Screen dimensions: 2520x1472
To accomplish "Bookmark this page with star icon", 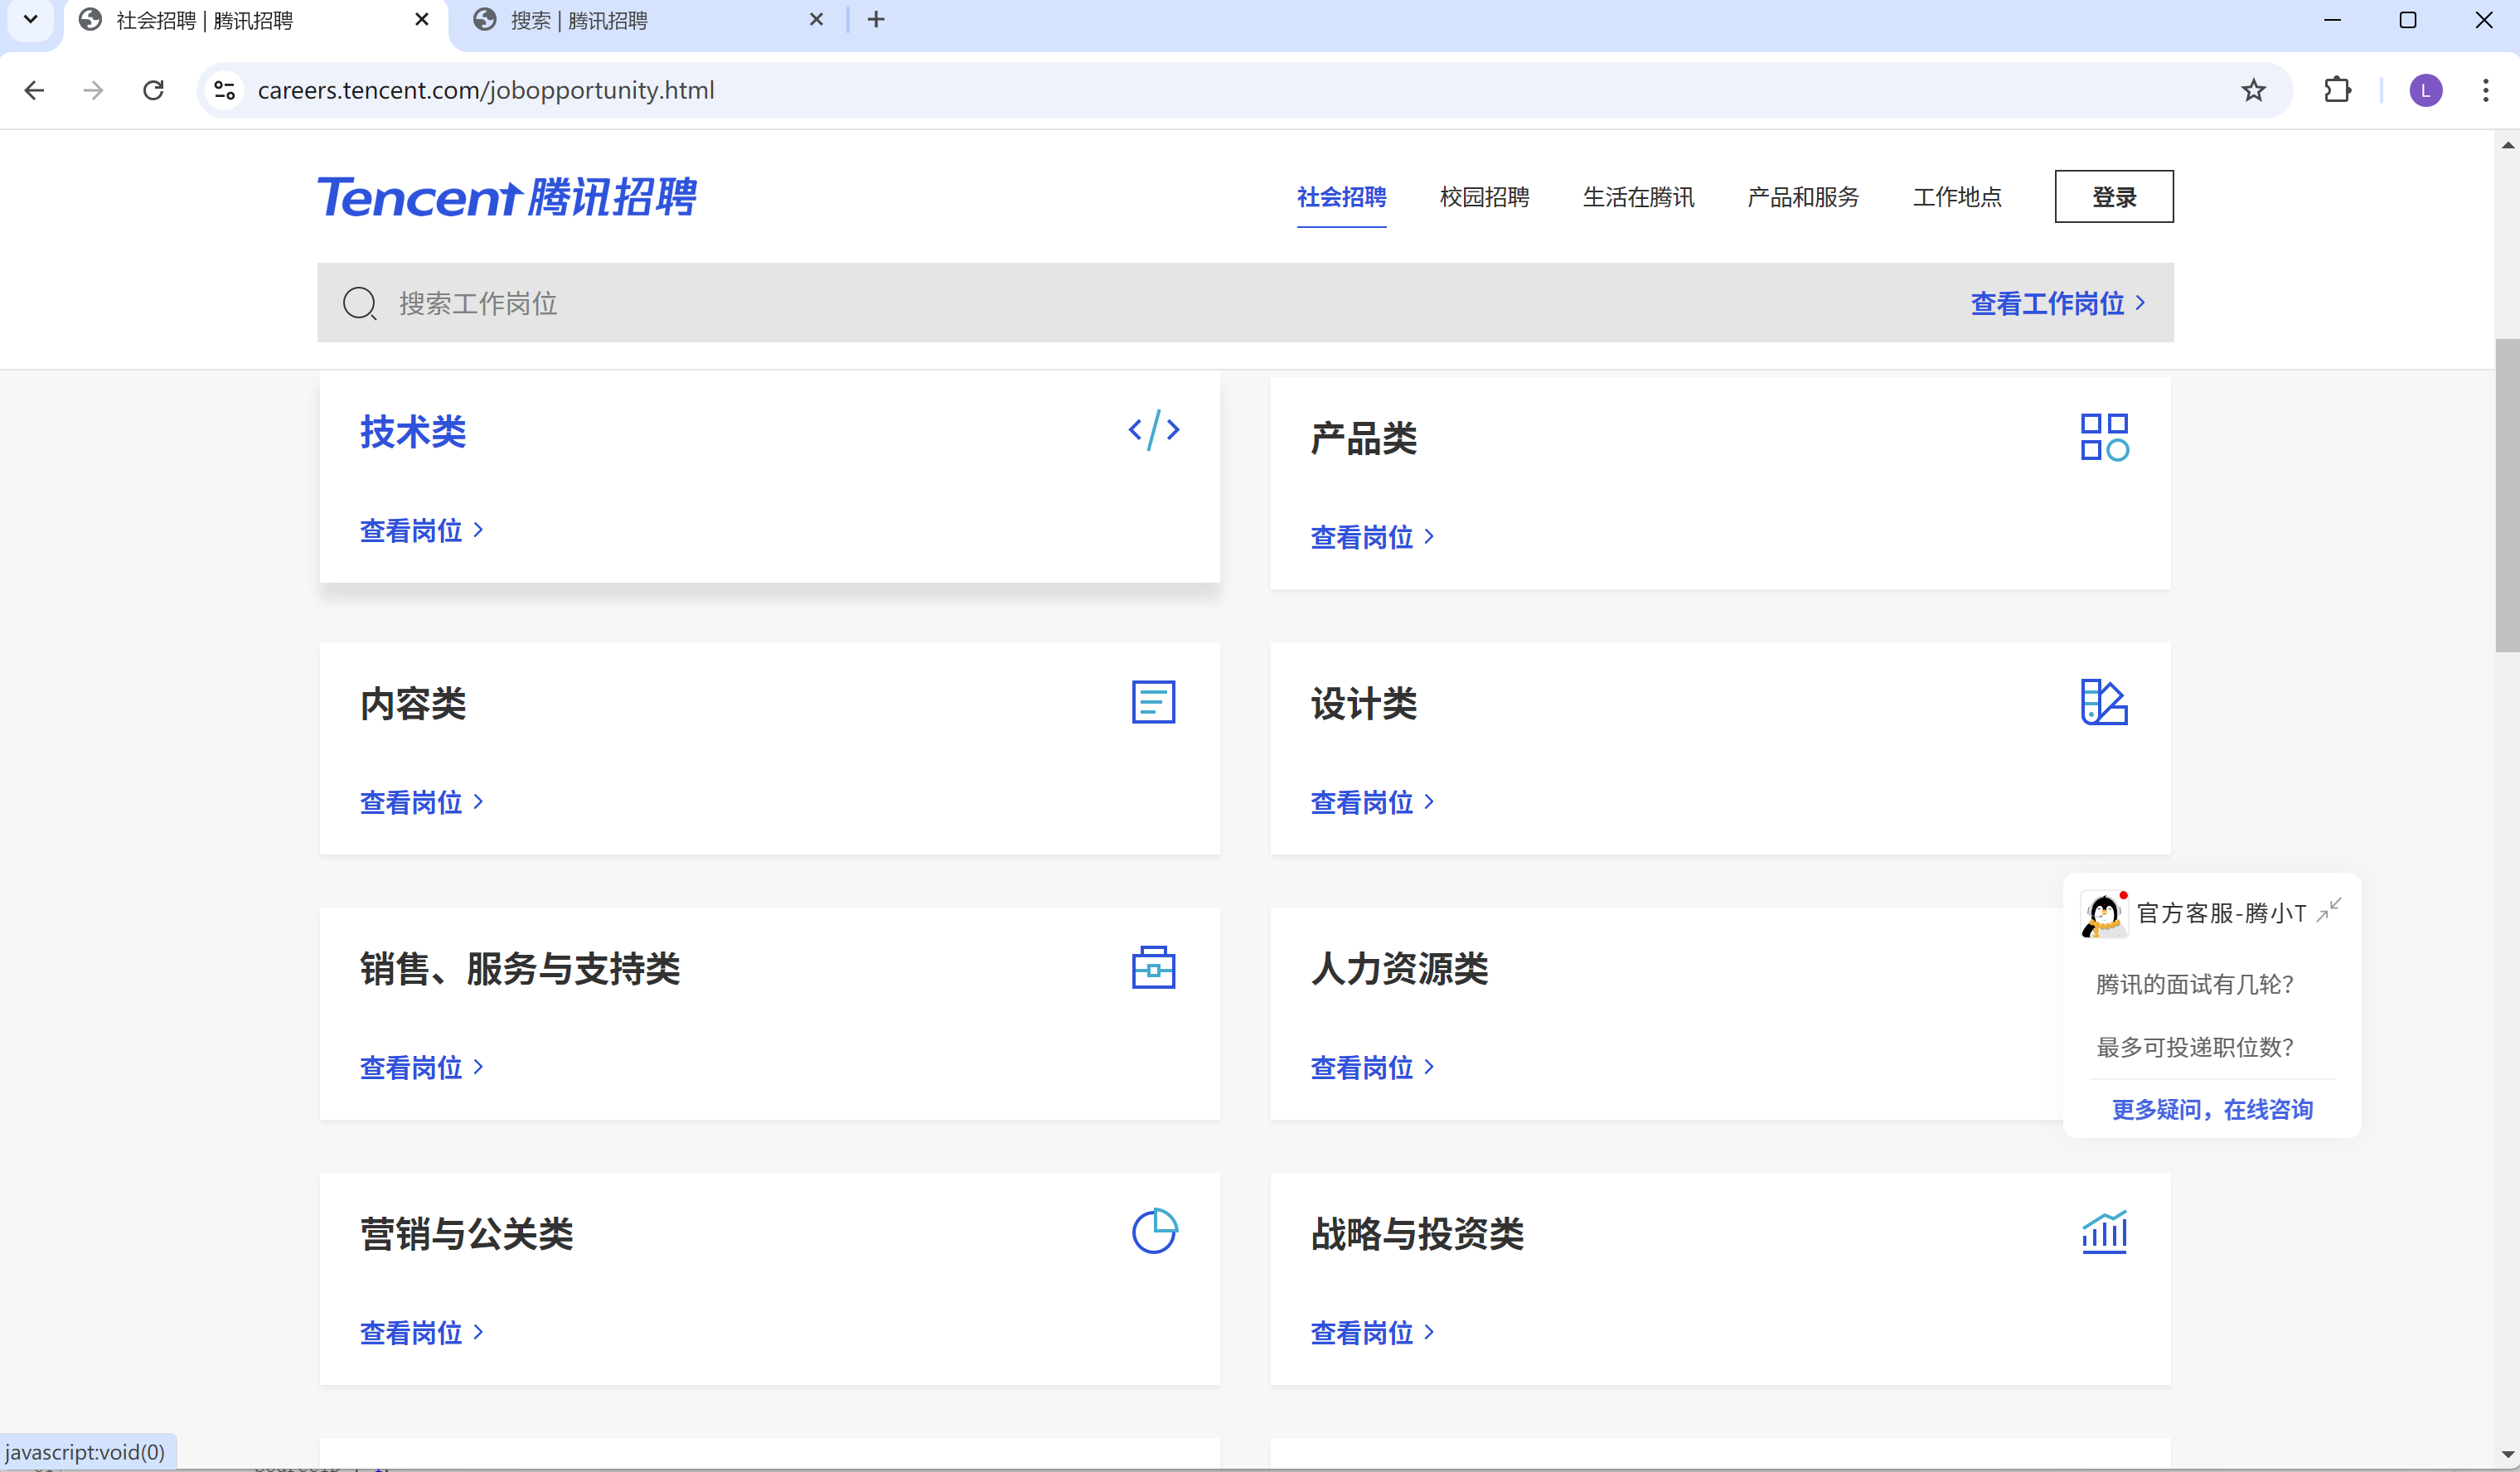I will 2253,90.
